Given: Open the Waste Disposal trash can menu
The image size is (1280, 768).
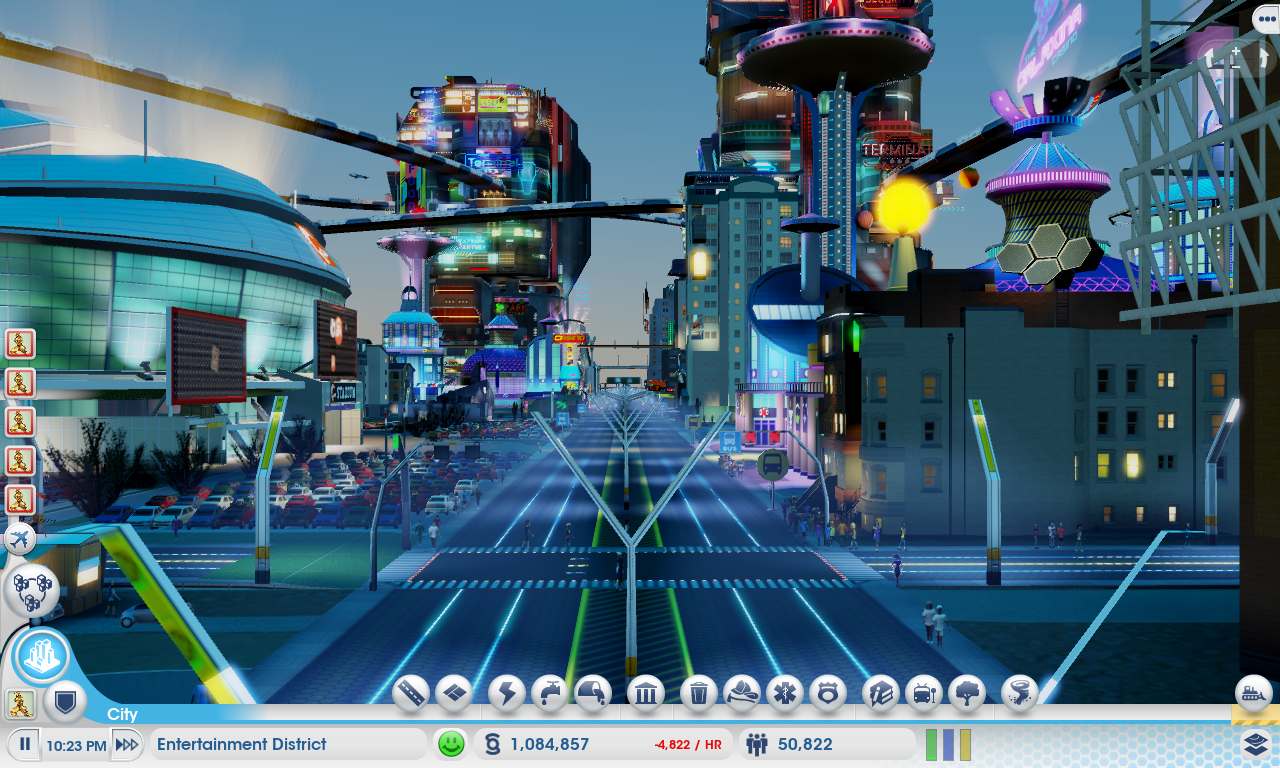Looking at the screenshot, I should pyautogui.click(x=699, y=693).
